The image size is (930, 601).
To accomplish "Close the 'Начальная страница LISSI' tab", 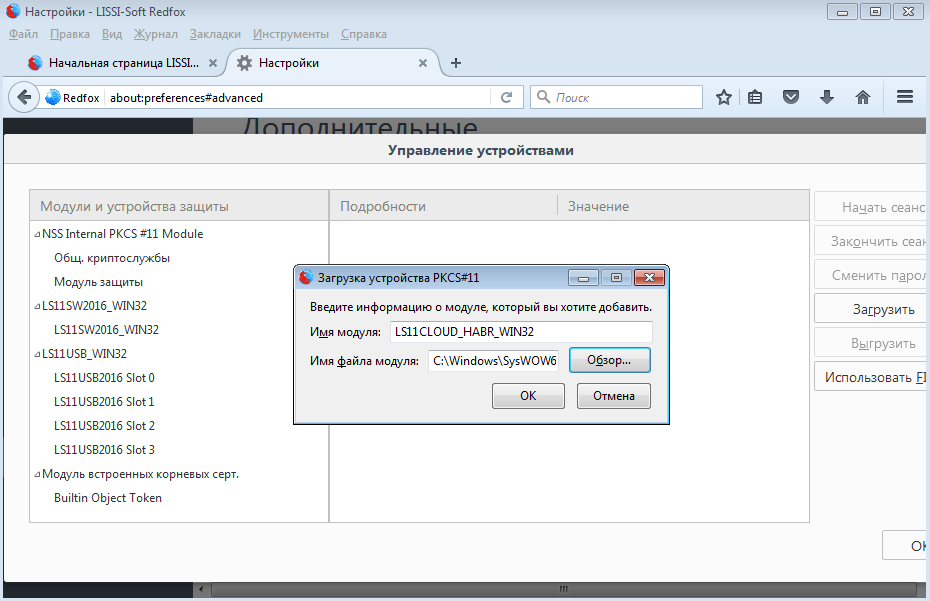I will 213,63.
